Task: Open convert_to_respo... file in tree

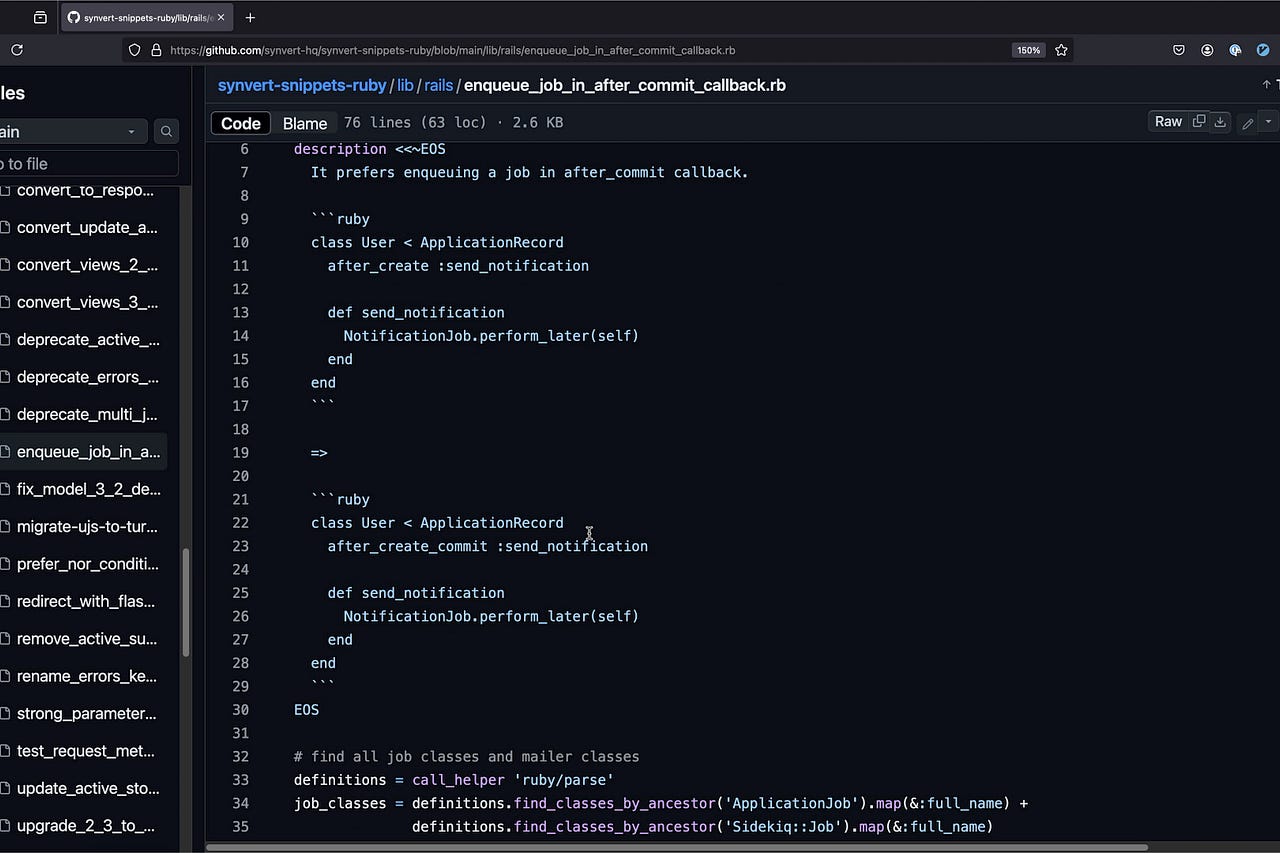Action: pyautogui.click(x=84, y=190)
